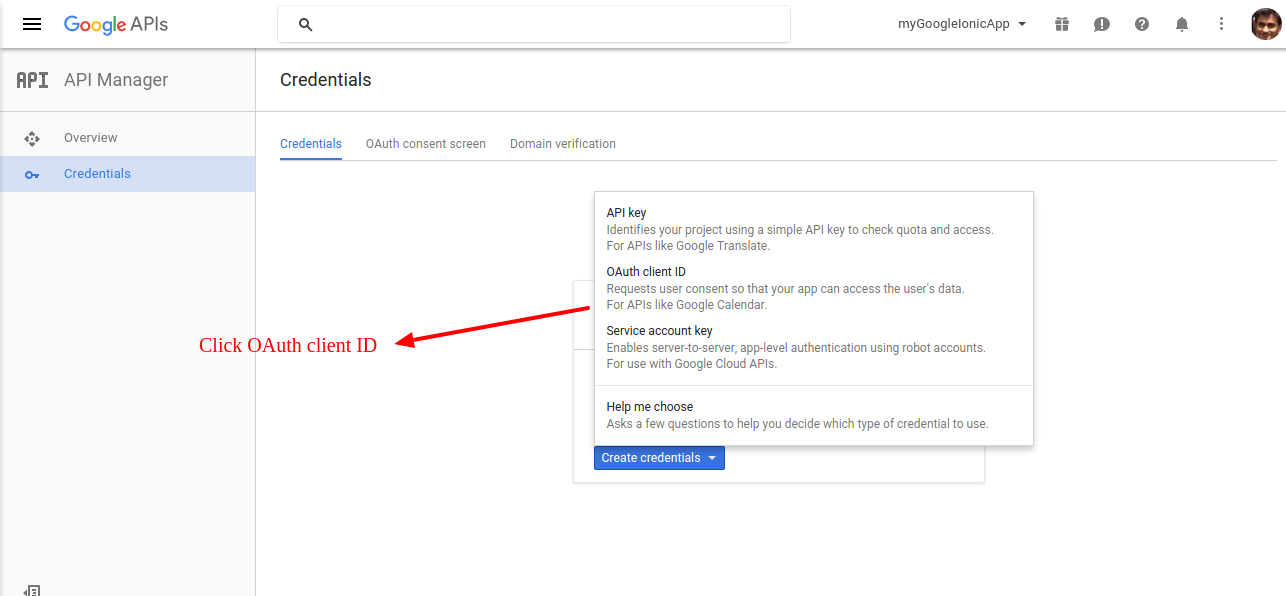Choose OAuth client ID option
1286x596 pixels.
(x=814, y=288)
